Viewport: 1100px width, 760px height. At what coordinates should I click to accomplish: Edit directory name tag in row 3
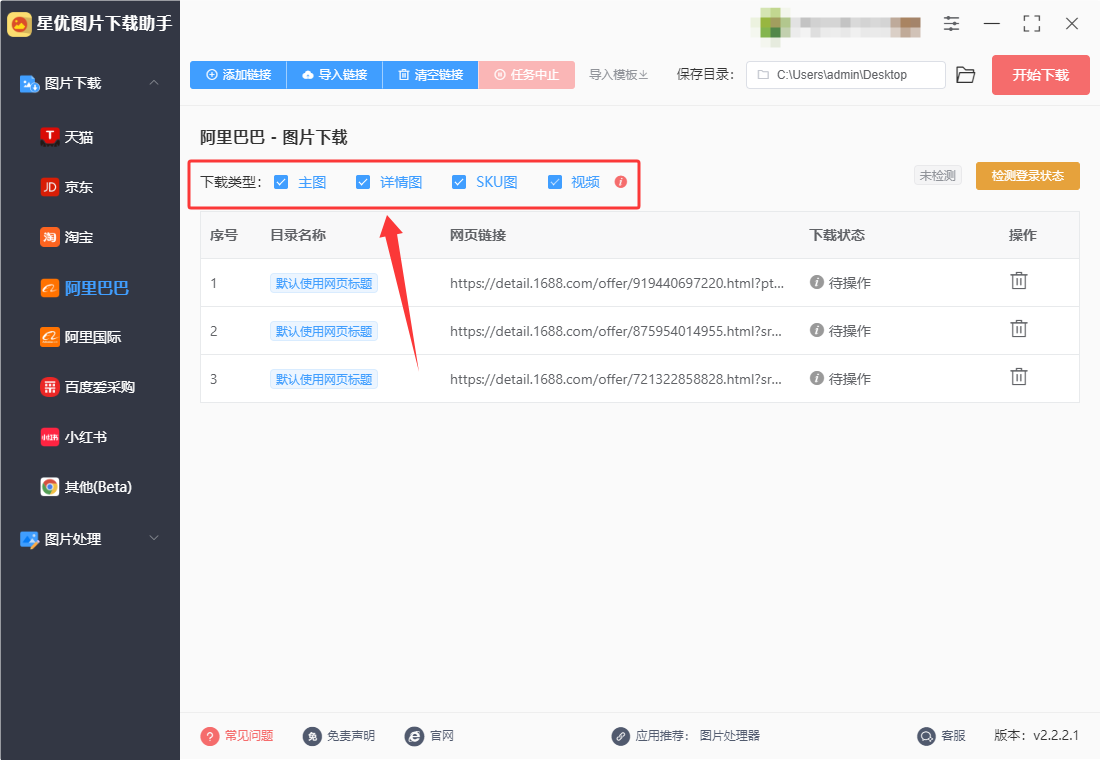[323, 379]
